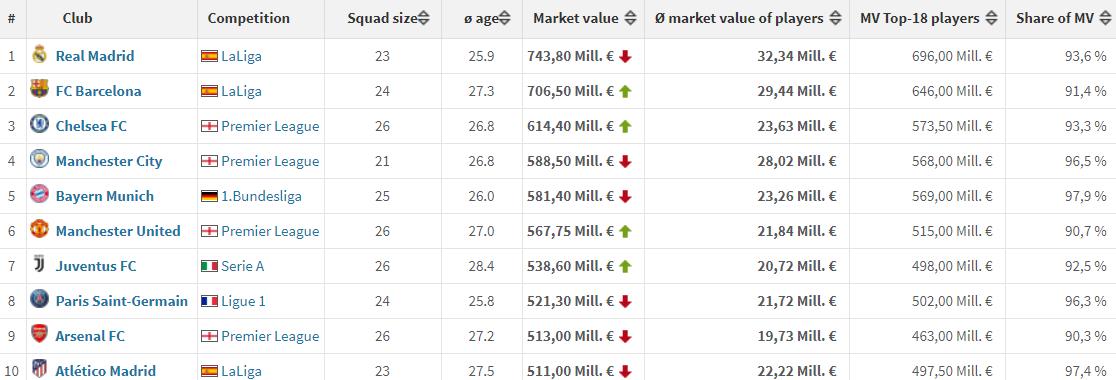Sort by MV Top-18 players arrows
Image resolution: width=1116 pixels, height=380 pixels.
point(991,19)
